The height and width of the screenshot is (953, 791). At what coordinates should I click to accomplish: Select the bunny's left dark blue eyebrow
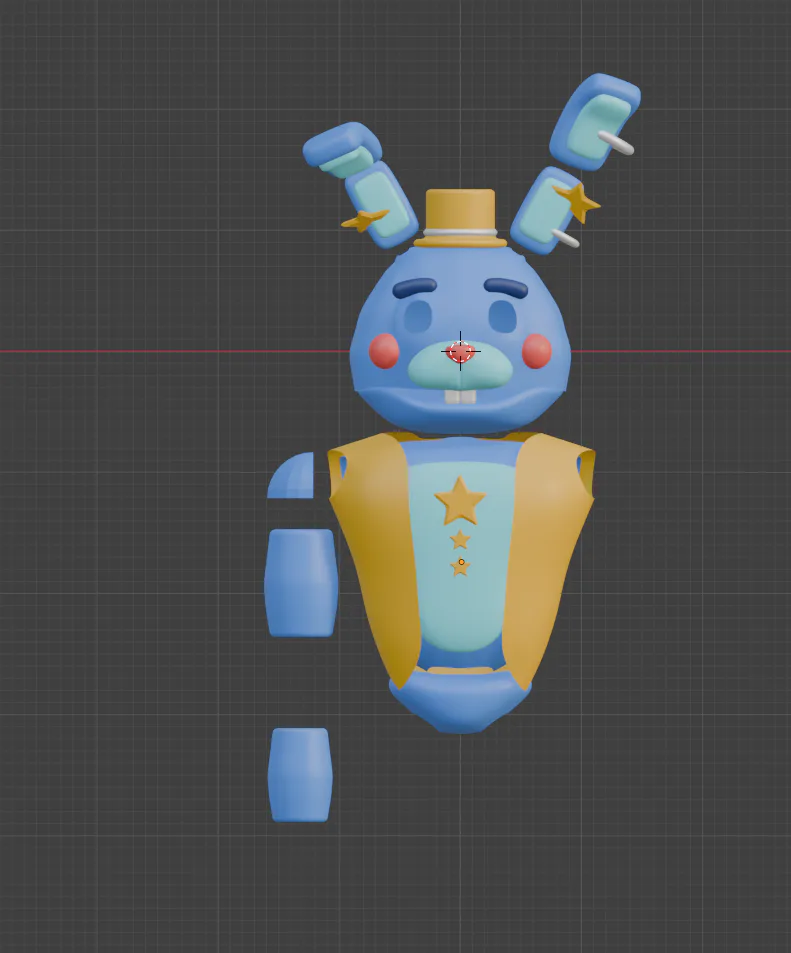point(415,287)
